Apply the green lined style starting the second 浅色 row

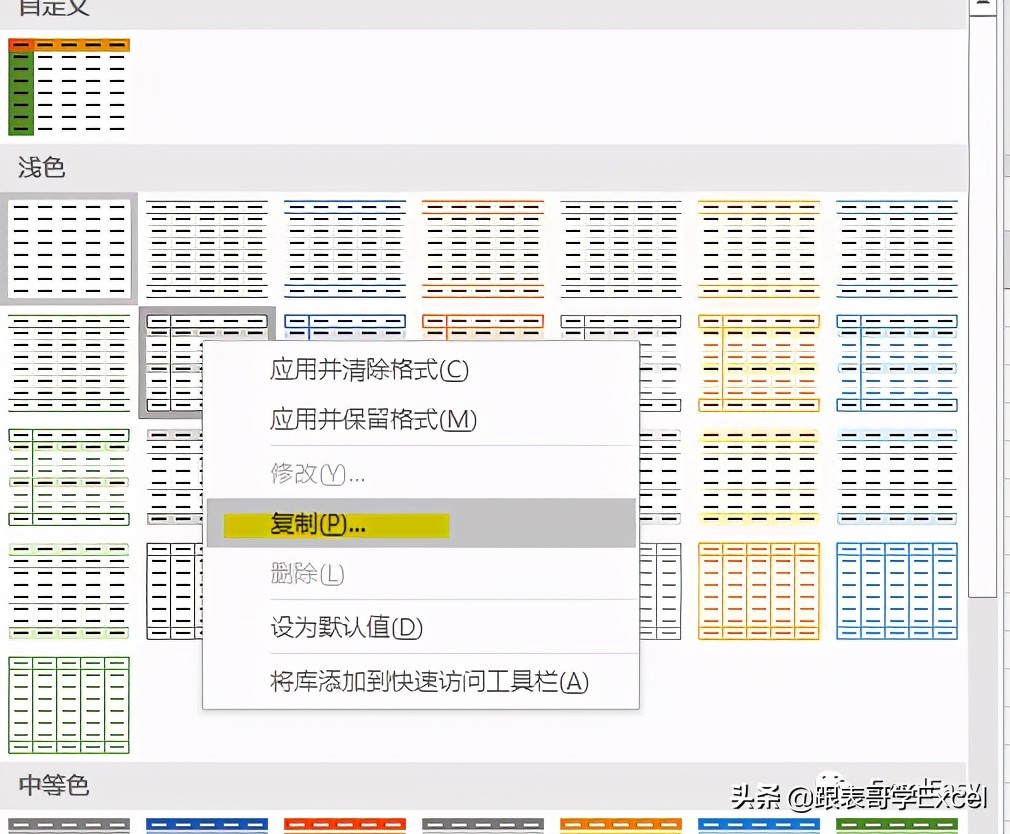click(69, 363)
